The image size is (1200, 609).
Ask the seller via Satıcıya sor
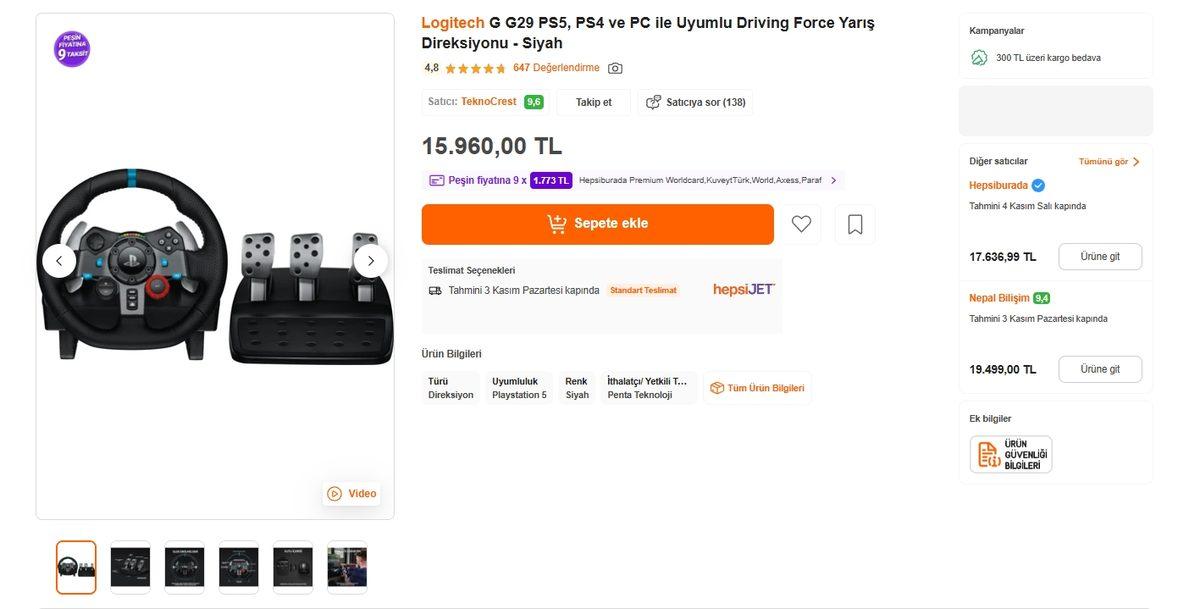(695, 102)
